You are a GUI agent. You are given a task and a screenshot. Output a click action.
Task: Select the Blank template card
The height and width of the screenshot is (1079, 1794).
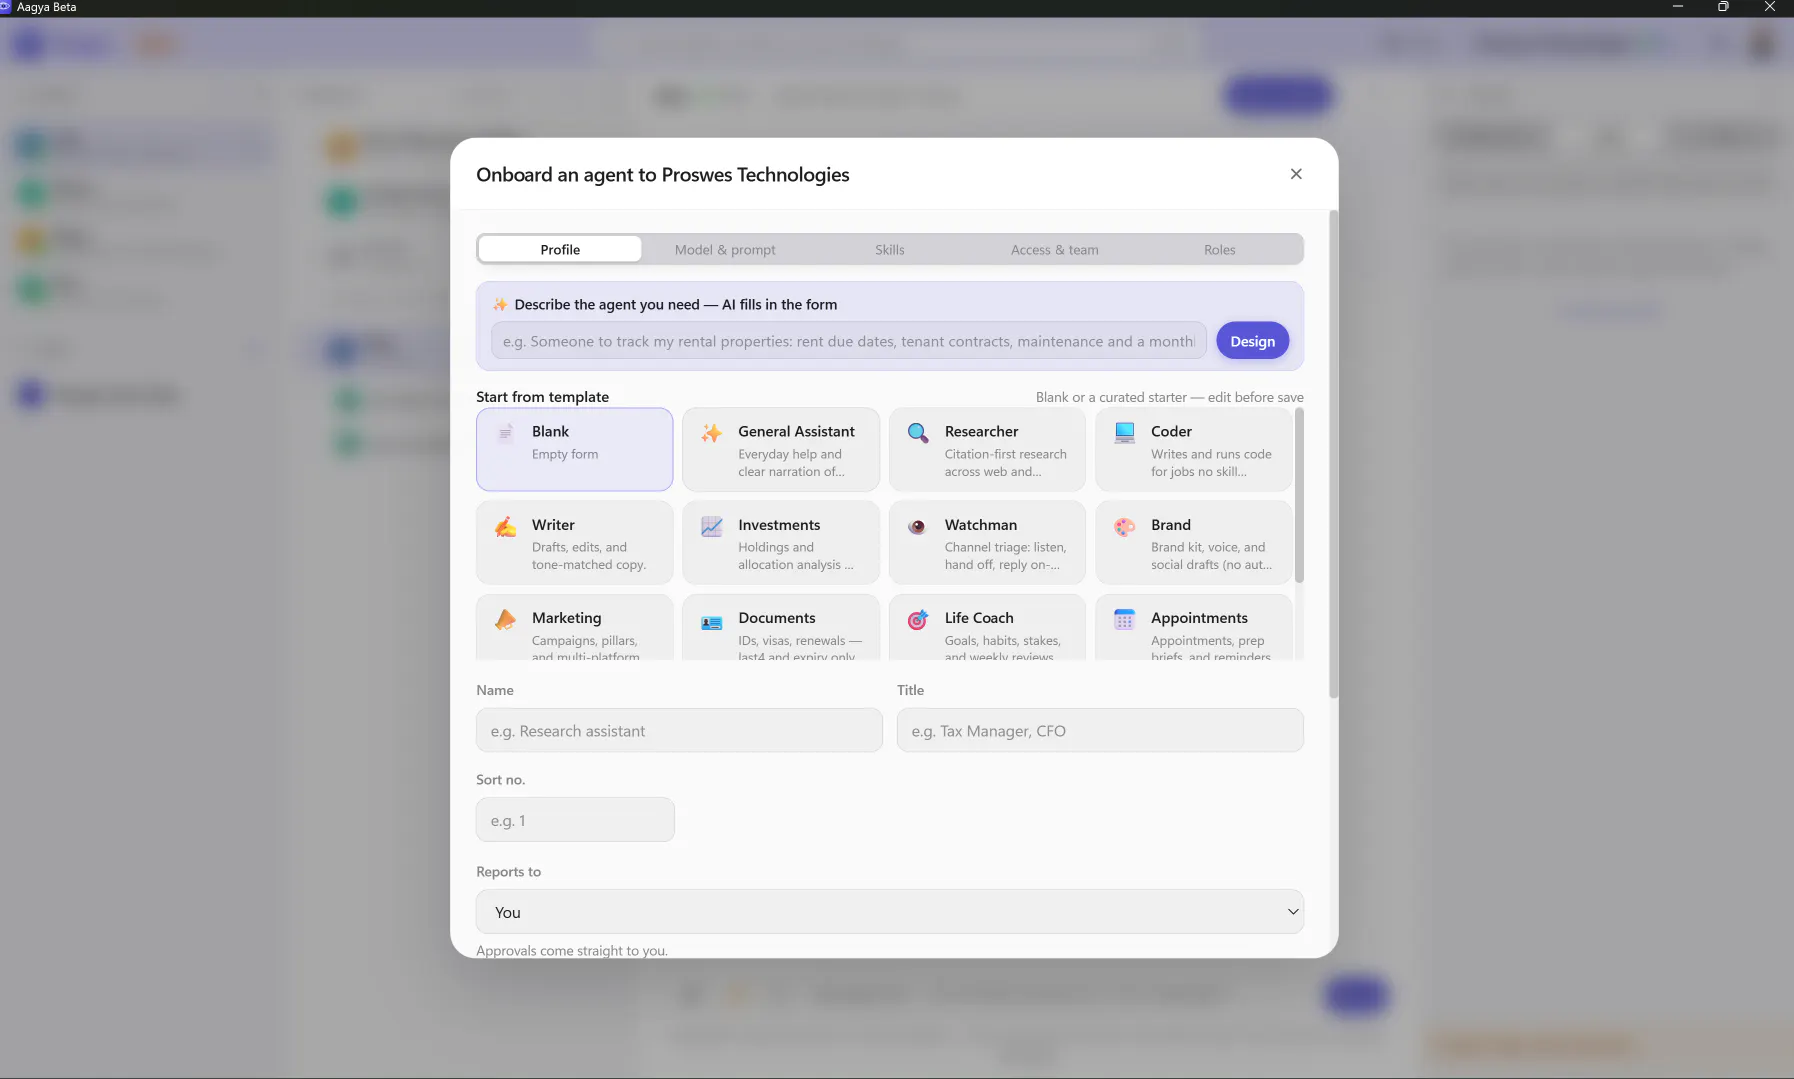click(574, 449)
